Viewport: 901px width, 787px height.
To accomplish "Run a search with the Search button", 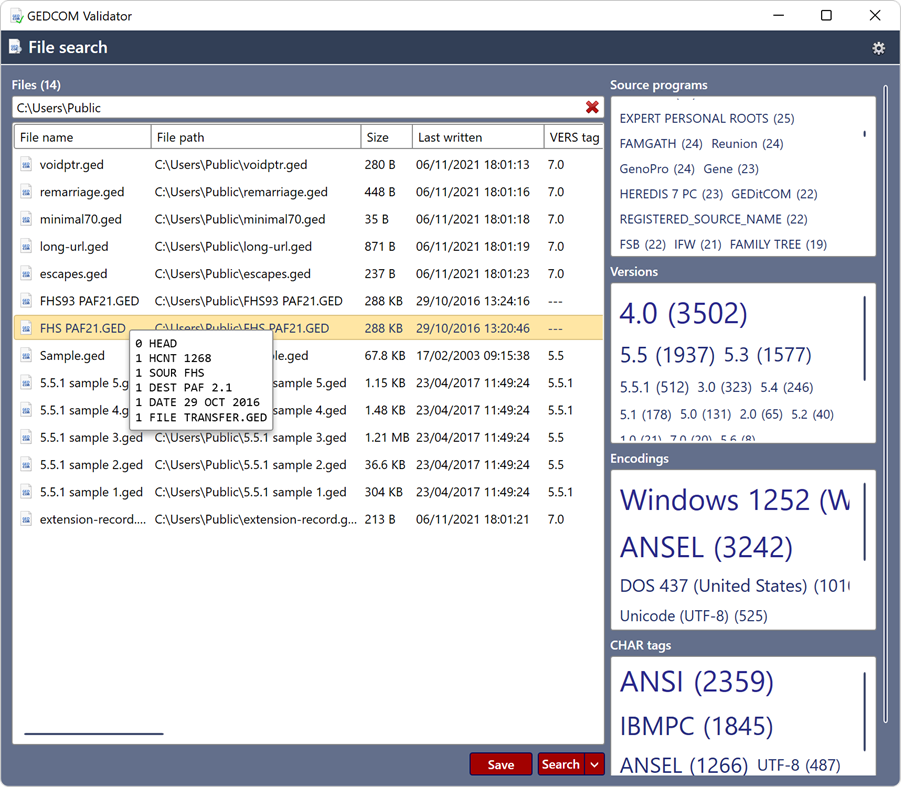I will [560, 763].
